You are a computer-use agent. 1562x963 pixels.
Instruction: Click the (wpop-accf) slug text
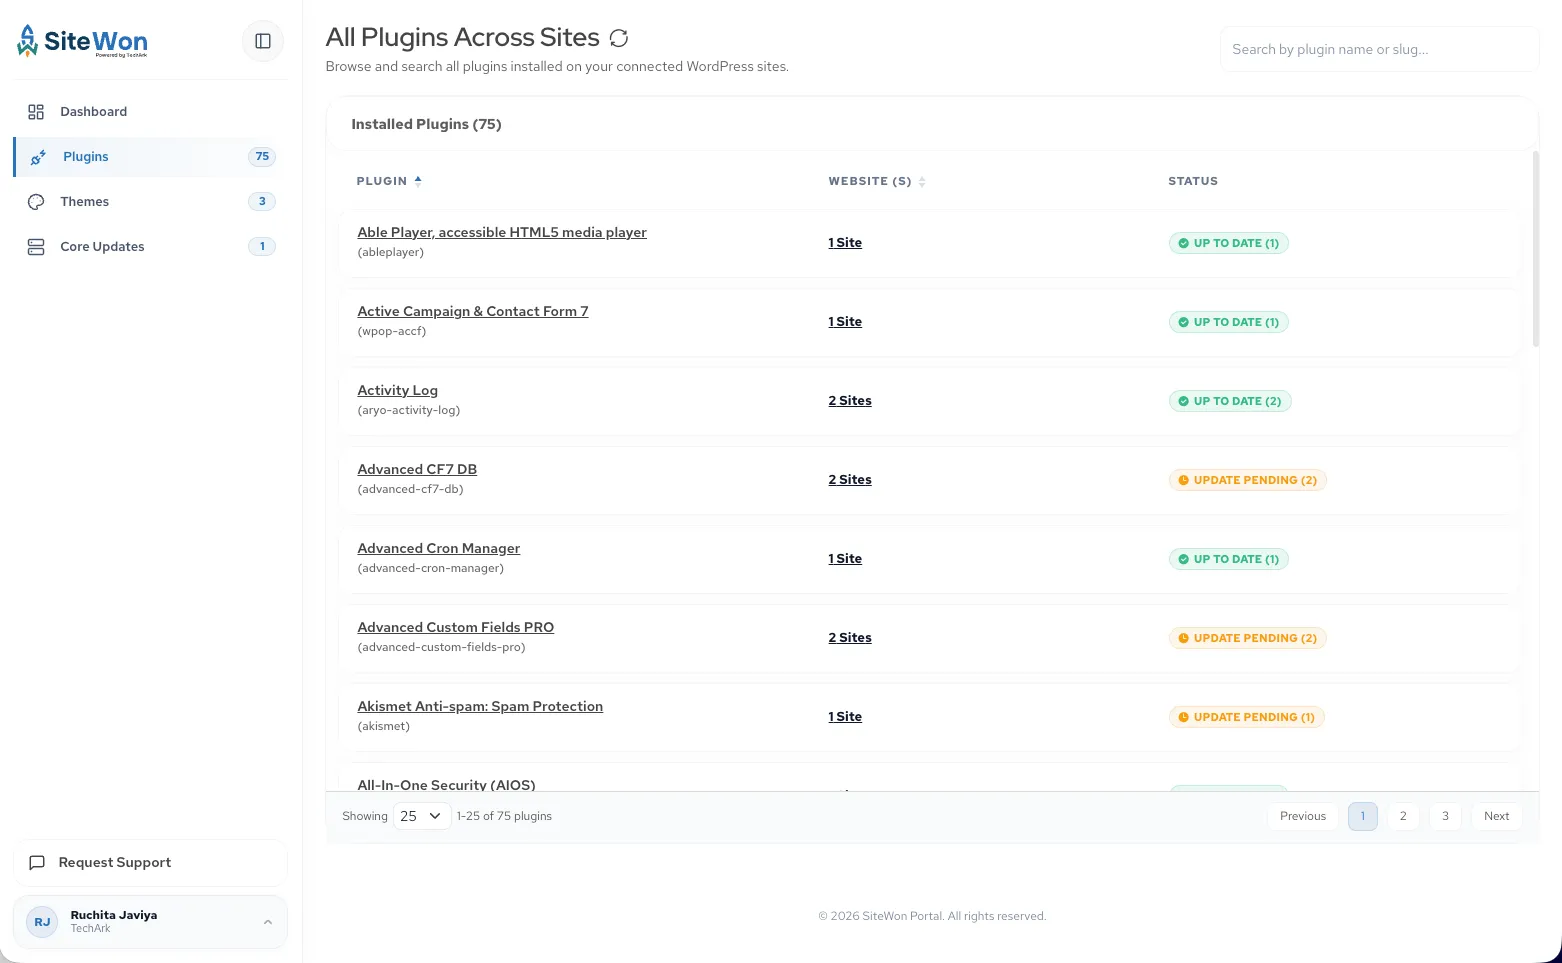(x=392, y=331)
